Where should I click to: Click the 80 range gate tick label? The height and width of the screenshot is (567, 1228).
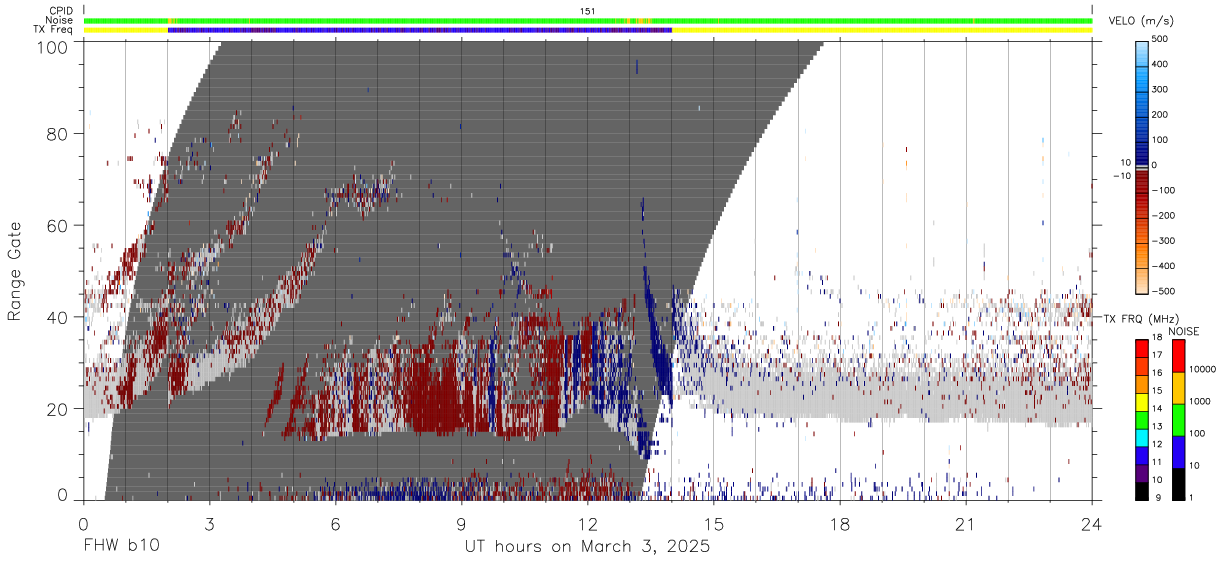tap(58, 134)
